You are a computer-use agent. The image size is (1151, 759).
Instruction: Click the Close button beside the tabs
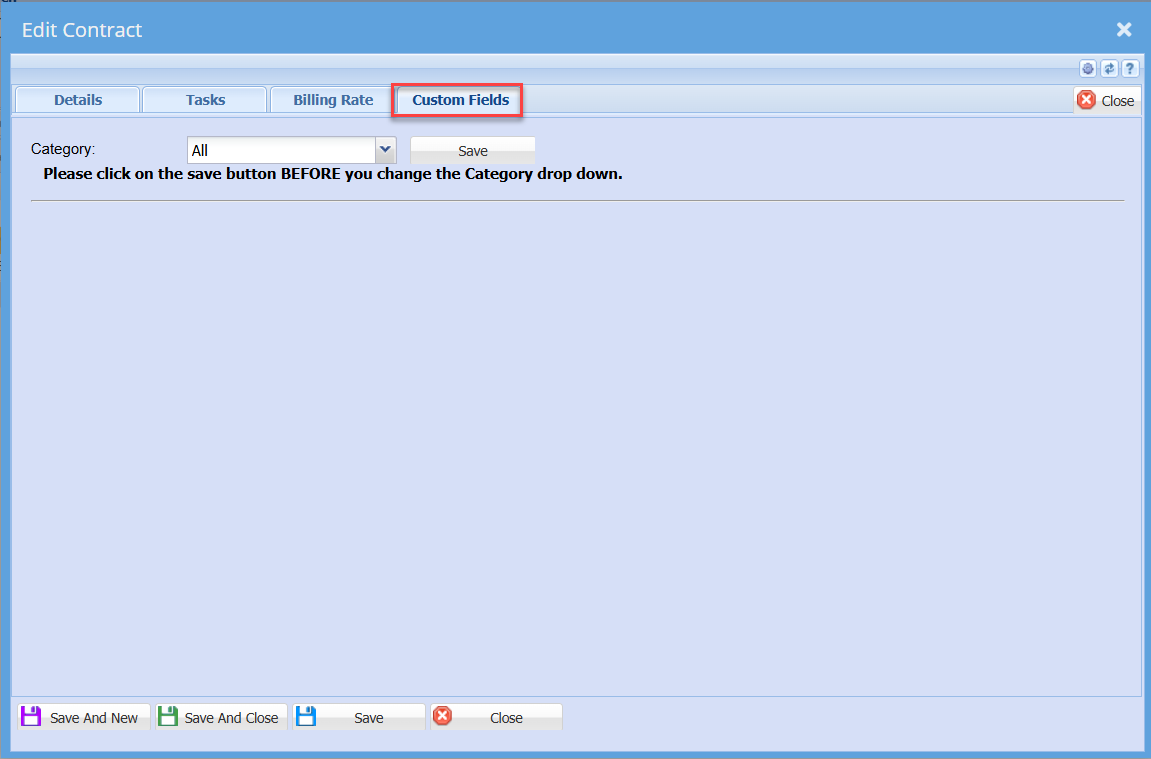point(1107,101)
